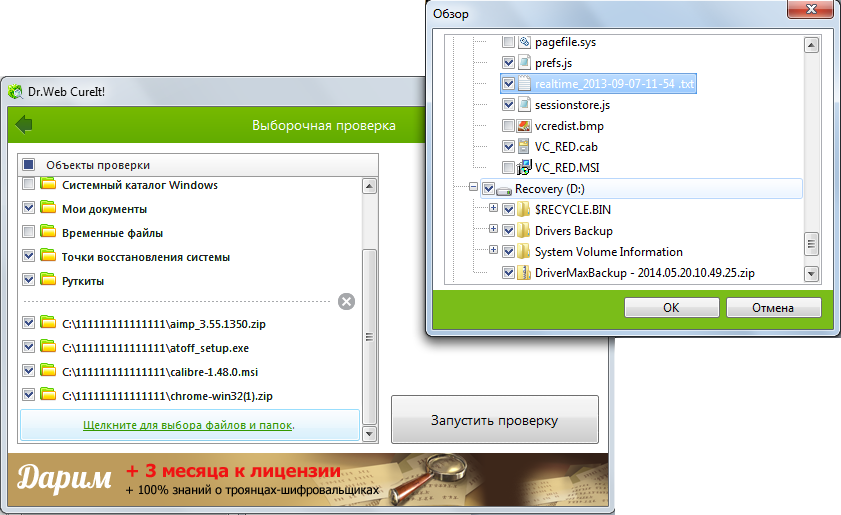The image size is (841, 515).
Task: Click the Dr.Web CureIt! title bar logo
Action: (x=16, y=92)
